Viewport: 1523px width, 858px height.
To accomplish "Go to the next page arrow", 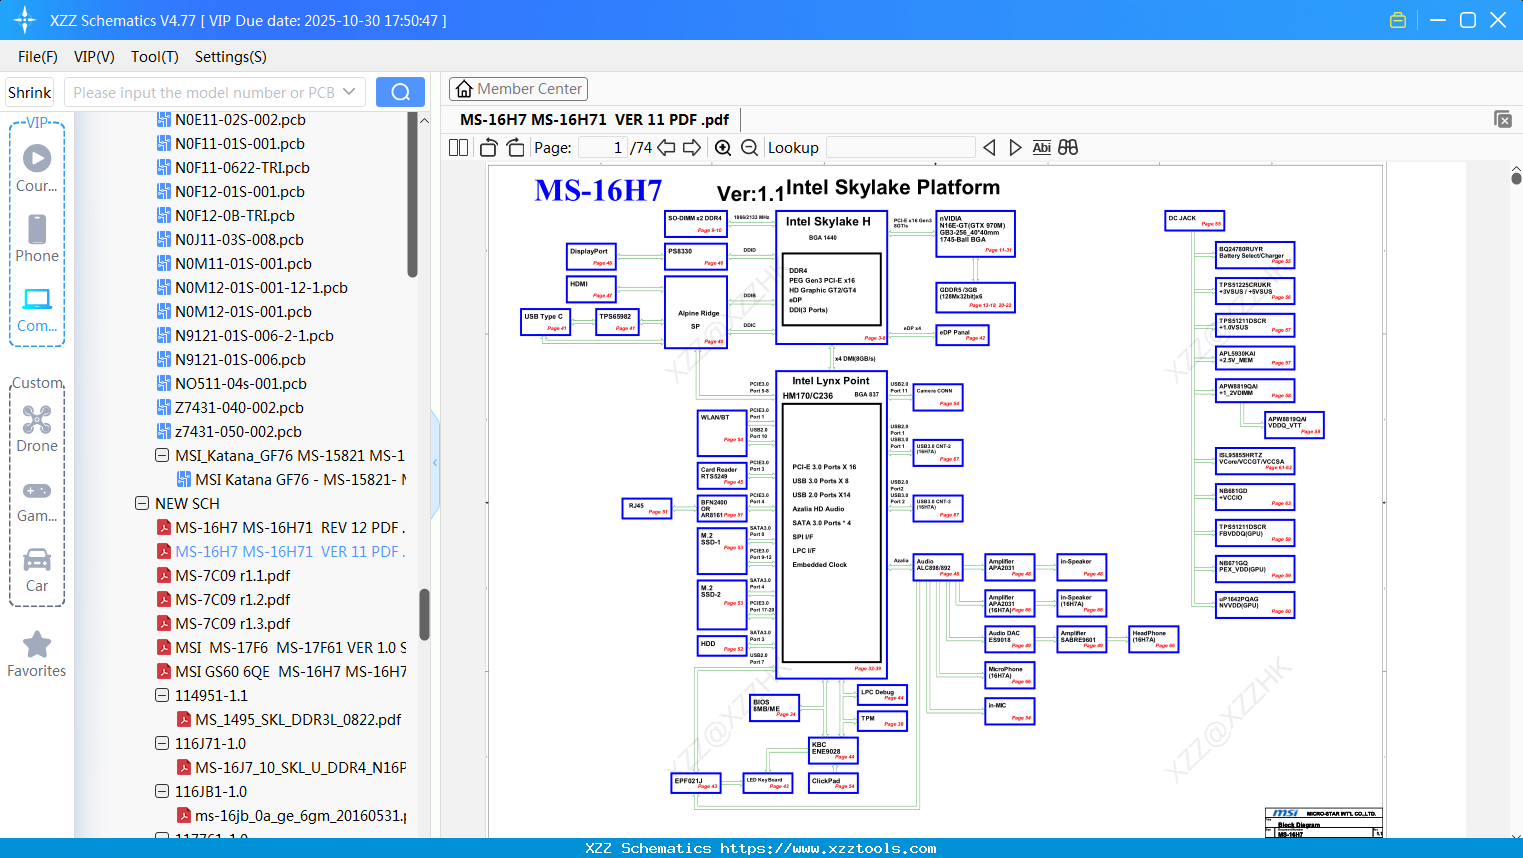I will (692, 148).
